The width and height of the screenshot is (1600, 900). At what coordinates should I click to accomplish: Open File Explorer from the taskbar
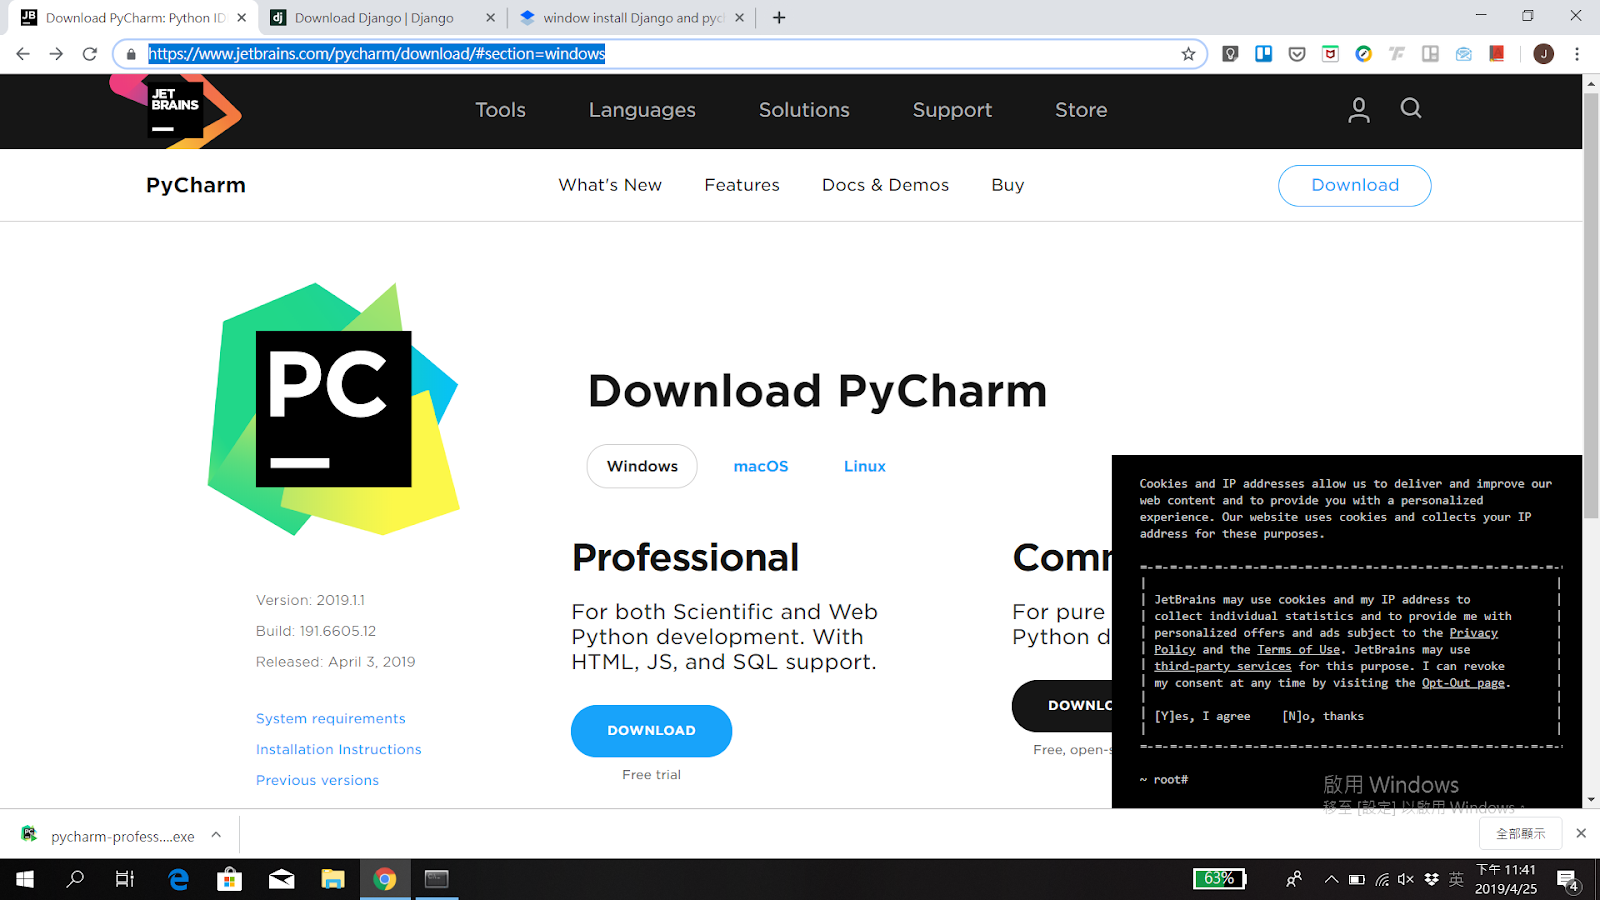point(333,879)
